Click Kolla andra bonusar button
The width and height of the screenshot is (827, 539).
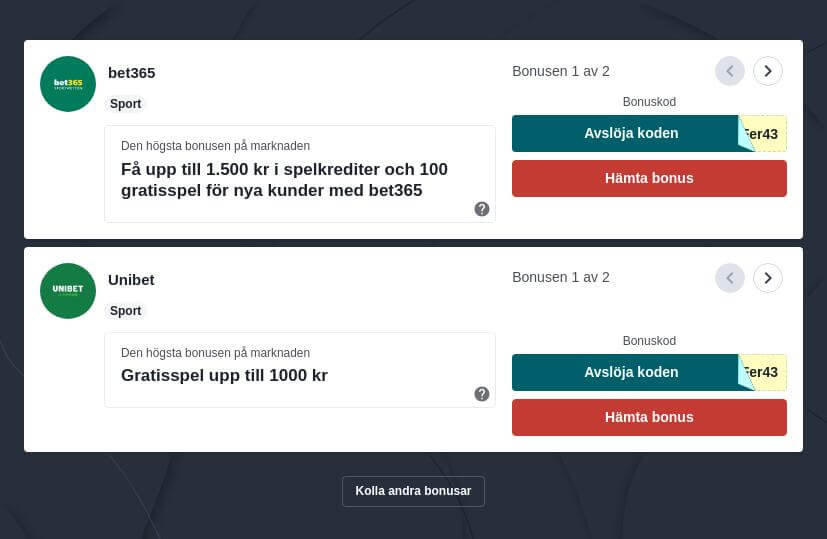414,491
